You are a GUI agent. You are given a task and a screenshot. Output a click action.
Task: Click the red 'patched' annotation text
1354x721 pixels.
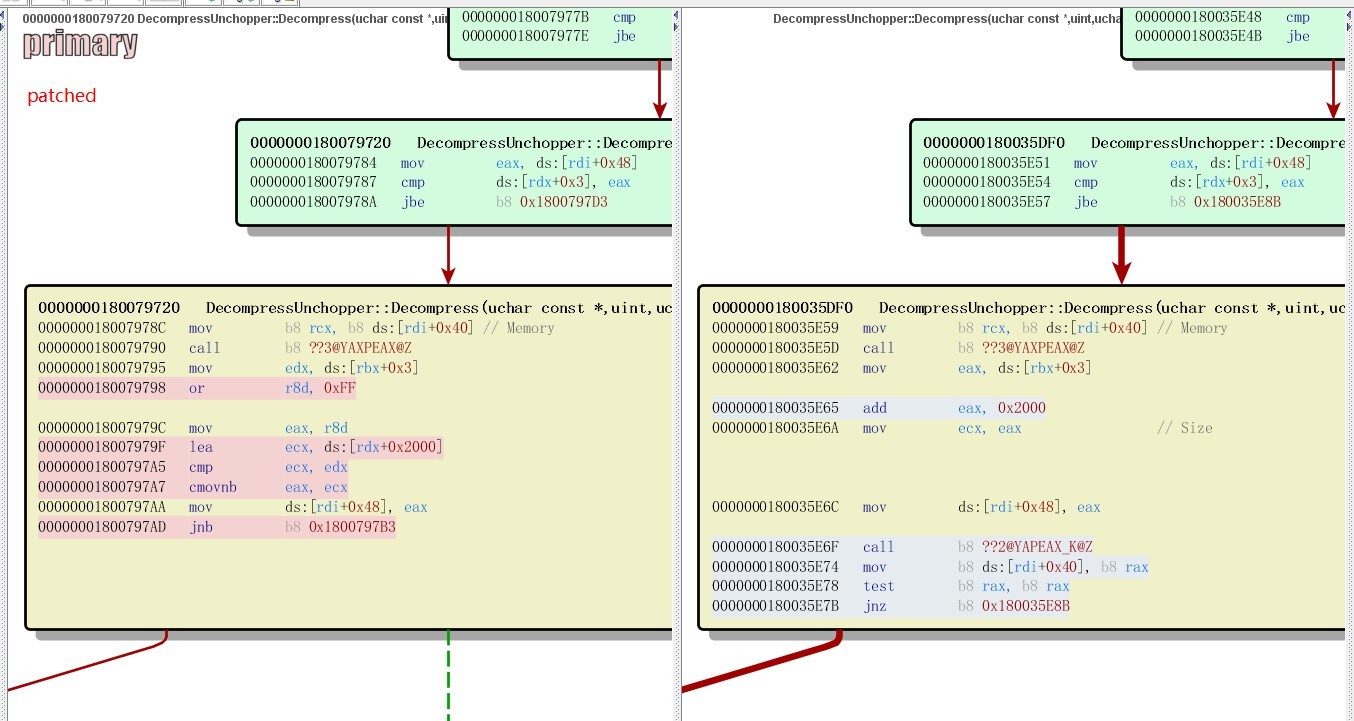(x=62, y=95)
